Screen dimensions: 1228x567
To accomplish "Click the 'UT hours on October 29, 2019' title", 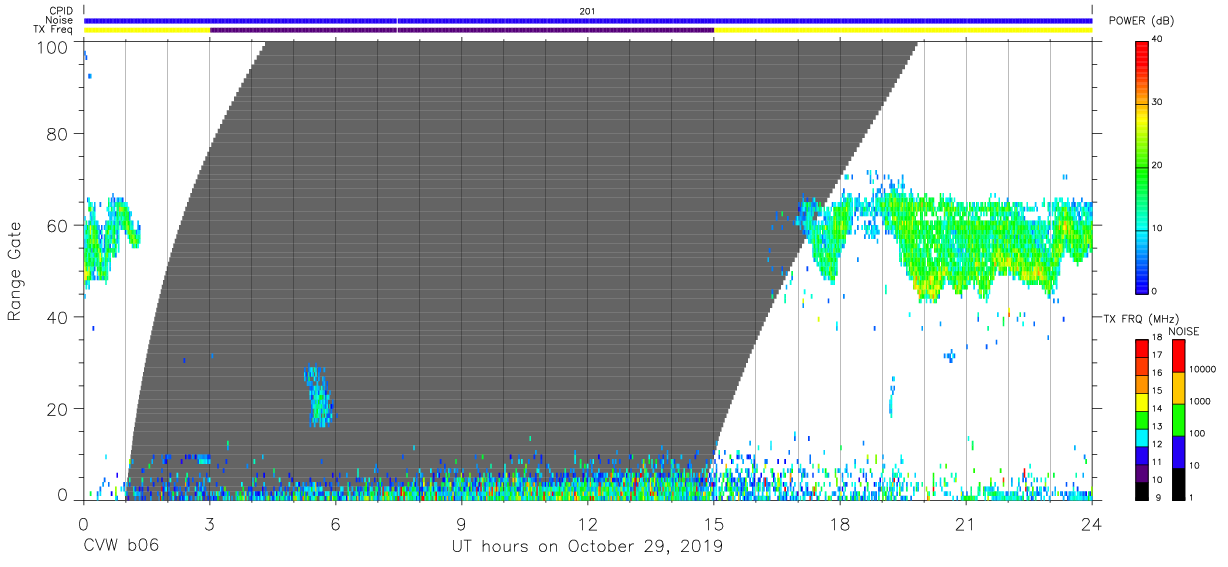I will (x=586, y=547).
